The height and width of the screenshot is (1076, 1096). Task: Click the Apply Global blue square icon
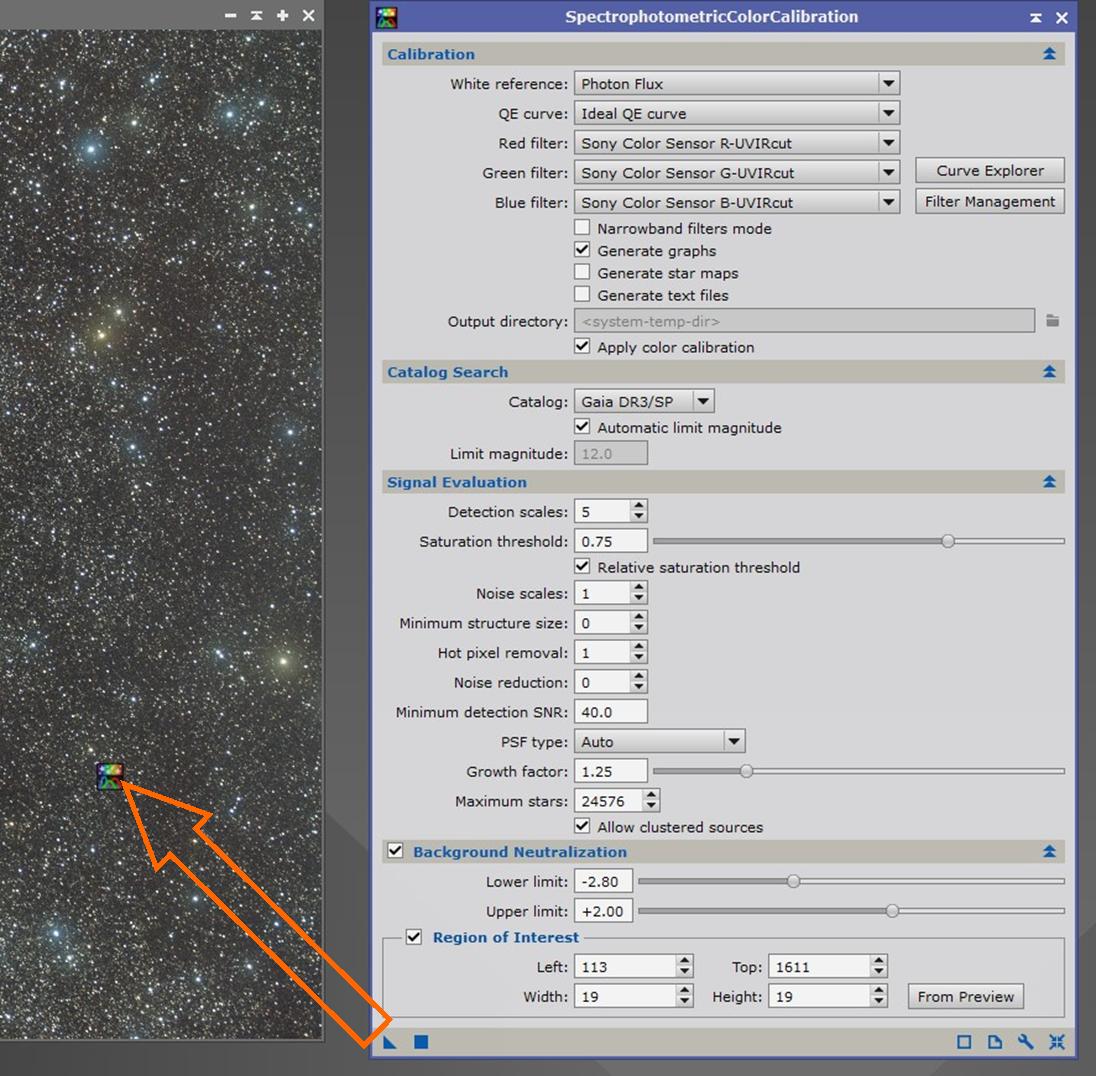tap(421, 1042)
